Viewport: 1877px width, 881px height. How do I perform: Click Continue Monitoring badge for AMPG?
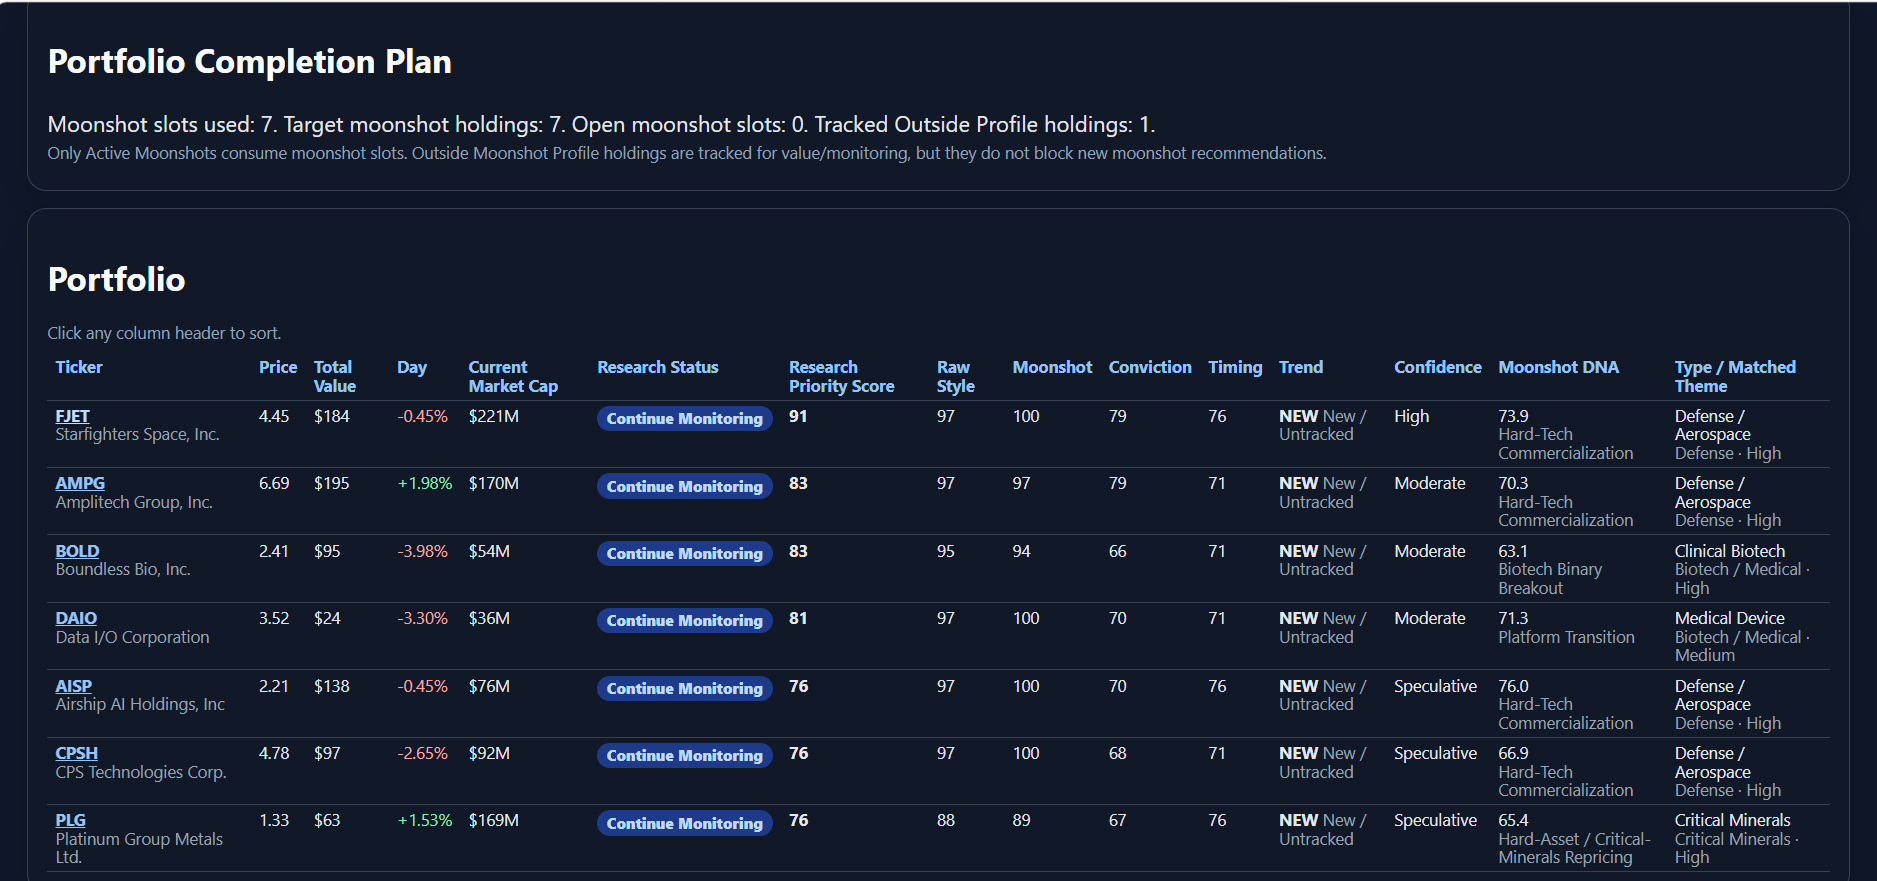click(685, 486)
